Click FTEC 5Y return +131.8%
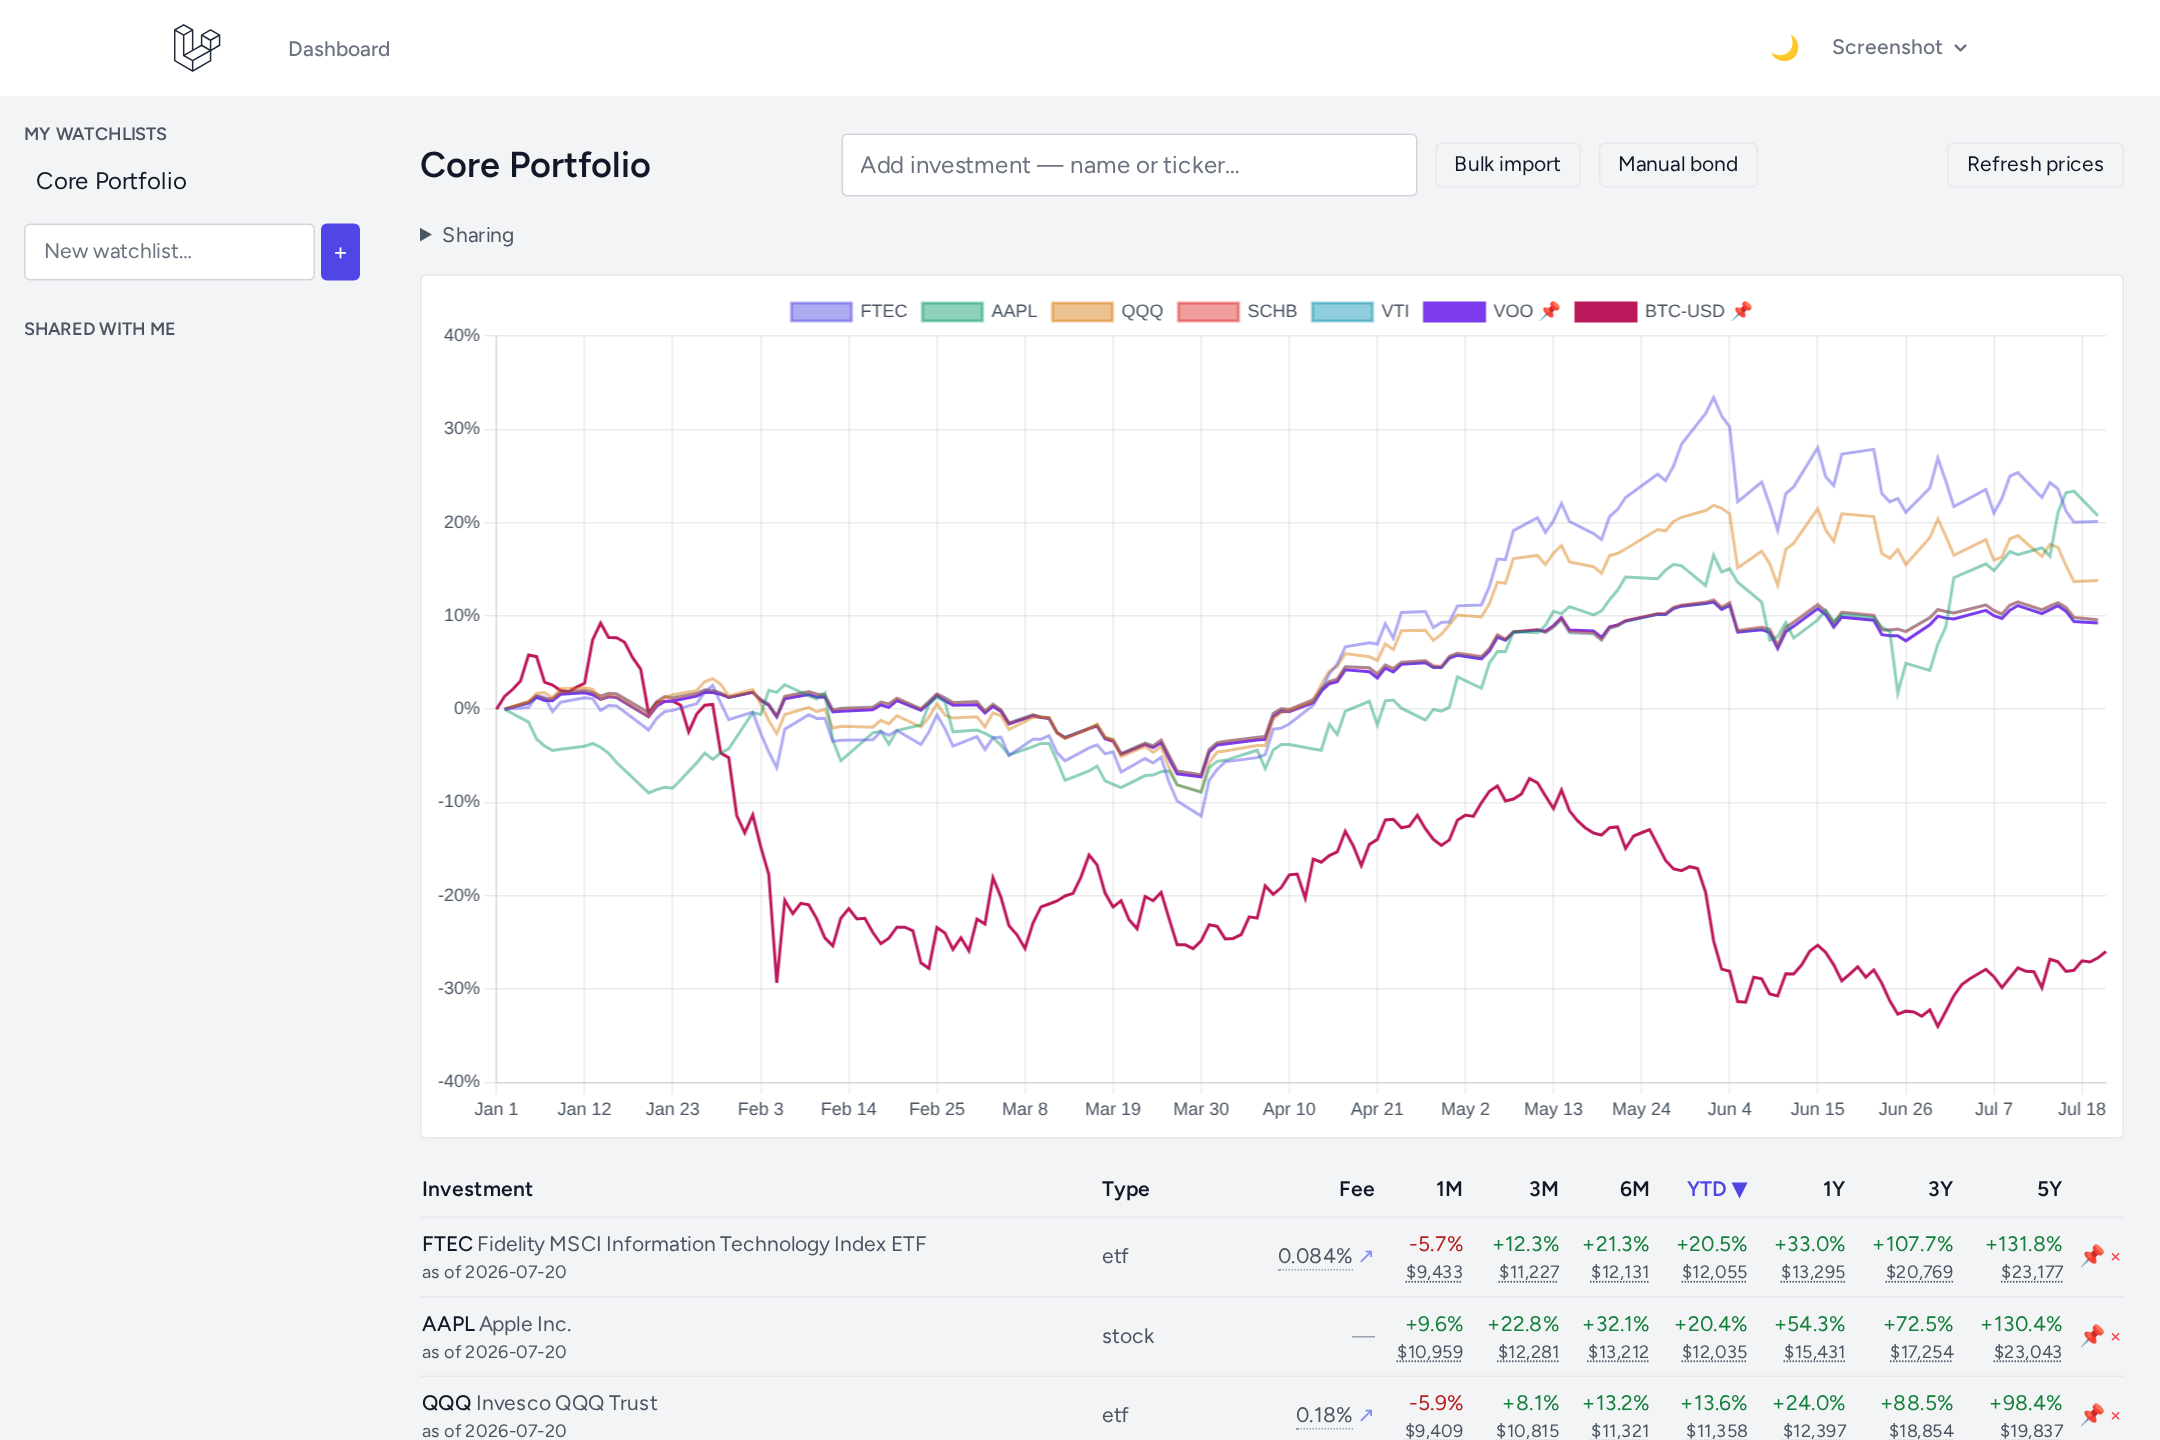This screenshot has width=2160, height=1440. tap(2024, 1244)
